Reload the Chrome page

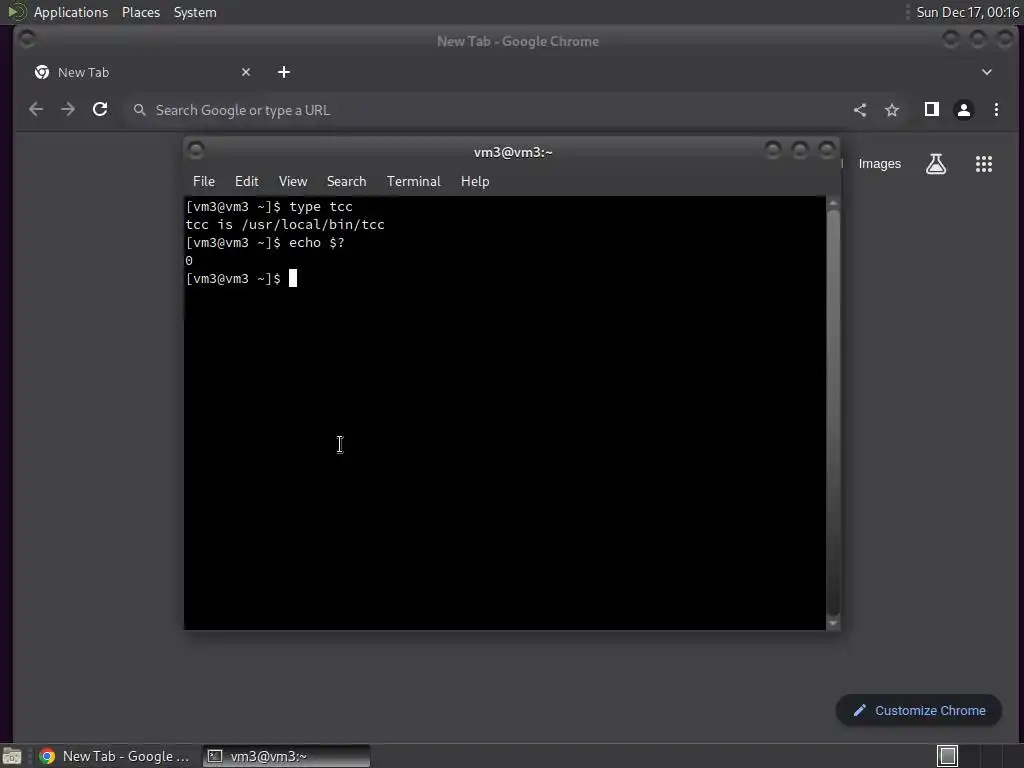[x=100, y=110]
